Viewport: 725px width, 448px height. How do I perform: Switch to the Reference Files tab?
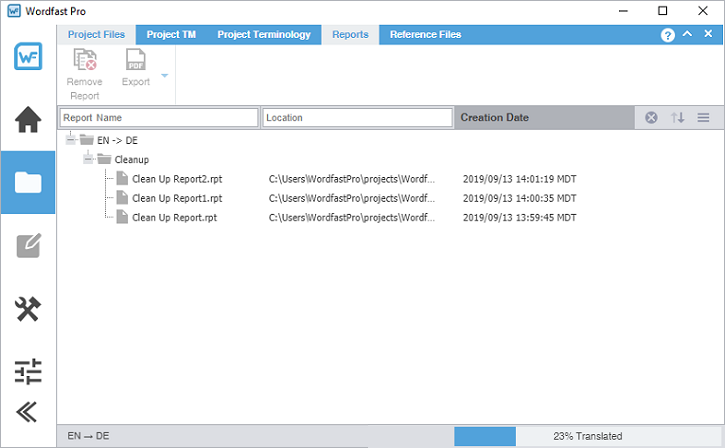pyautogui.click(x=425, y=34)
